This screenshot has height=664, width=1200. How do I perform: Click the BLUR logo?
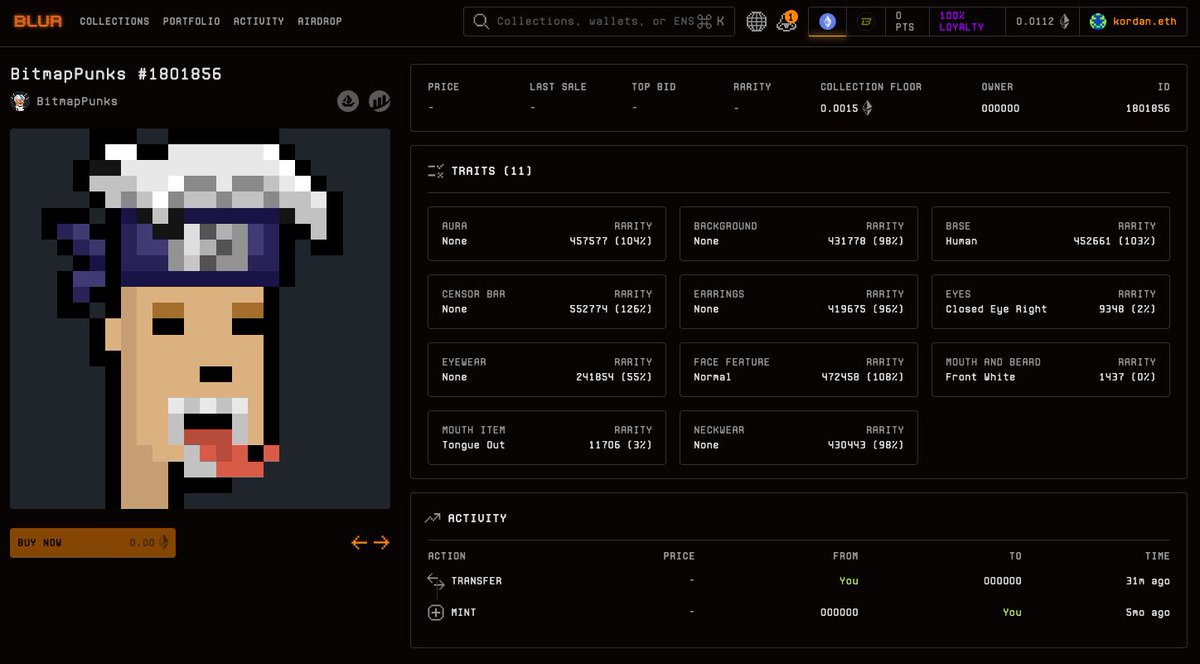tap(36, 20)
